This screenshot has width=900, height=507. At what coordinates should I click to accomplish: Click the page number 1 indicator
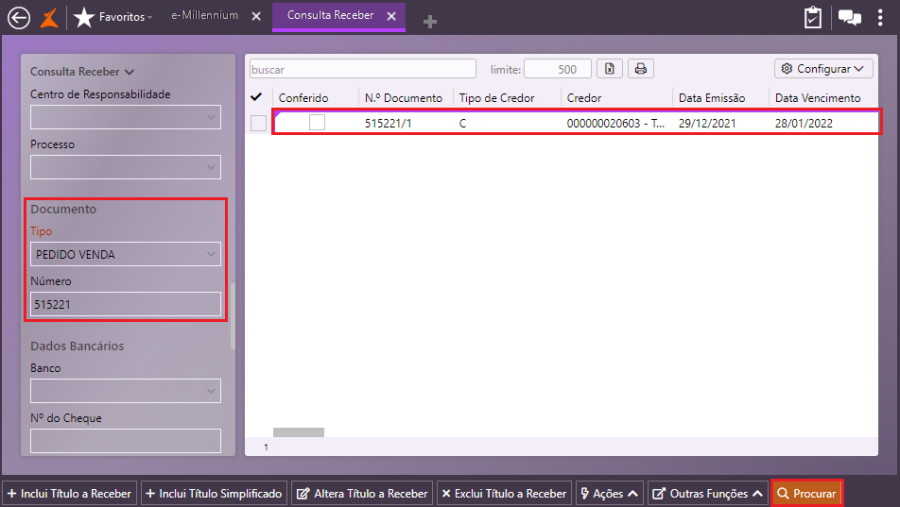point(266,447)
